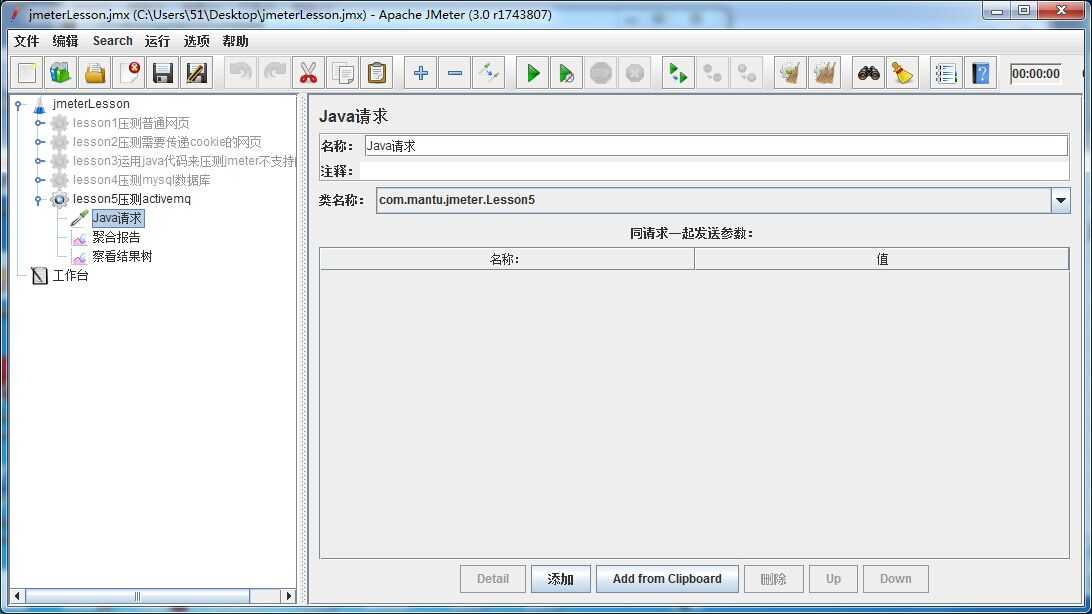1092x614 pixels.
Task: Open the 类名称 class dropdown arrow
Action: click(x=1061, y=200)
